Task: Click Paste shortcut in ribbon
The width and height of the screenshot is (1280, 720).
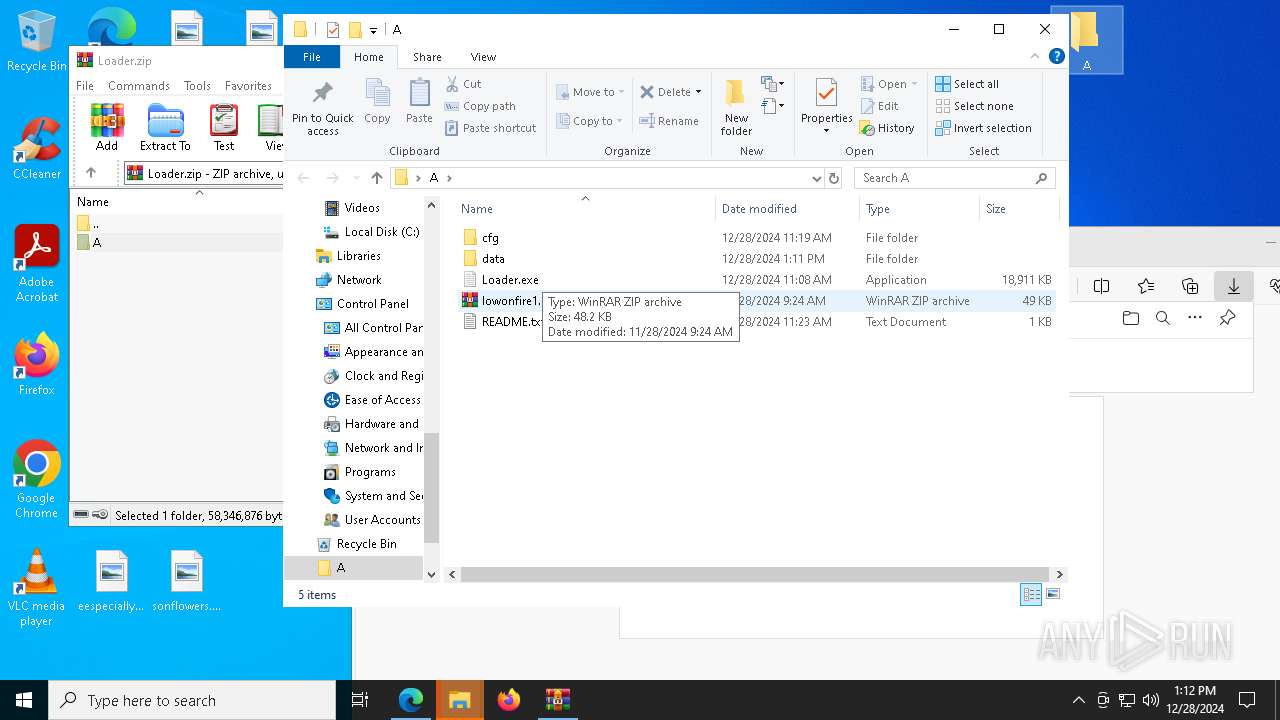Action: 490,128
